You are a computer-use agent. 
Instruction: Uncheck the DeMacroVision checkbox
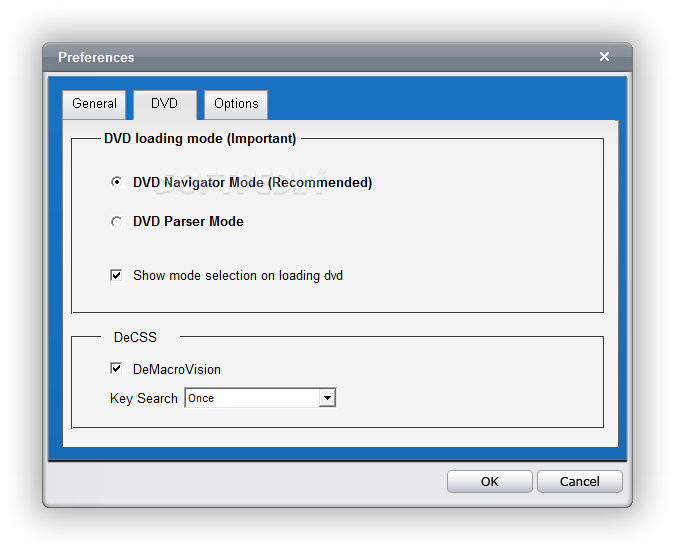pos(116,368)
